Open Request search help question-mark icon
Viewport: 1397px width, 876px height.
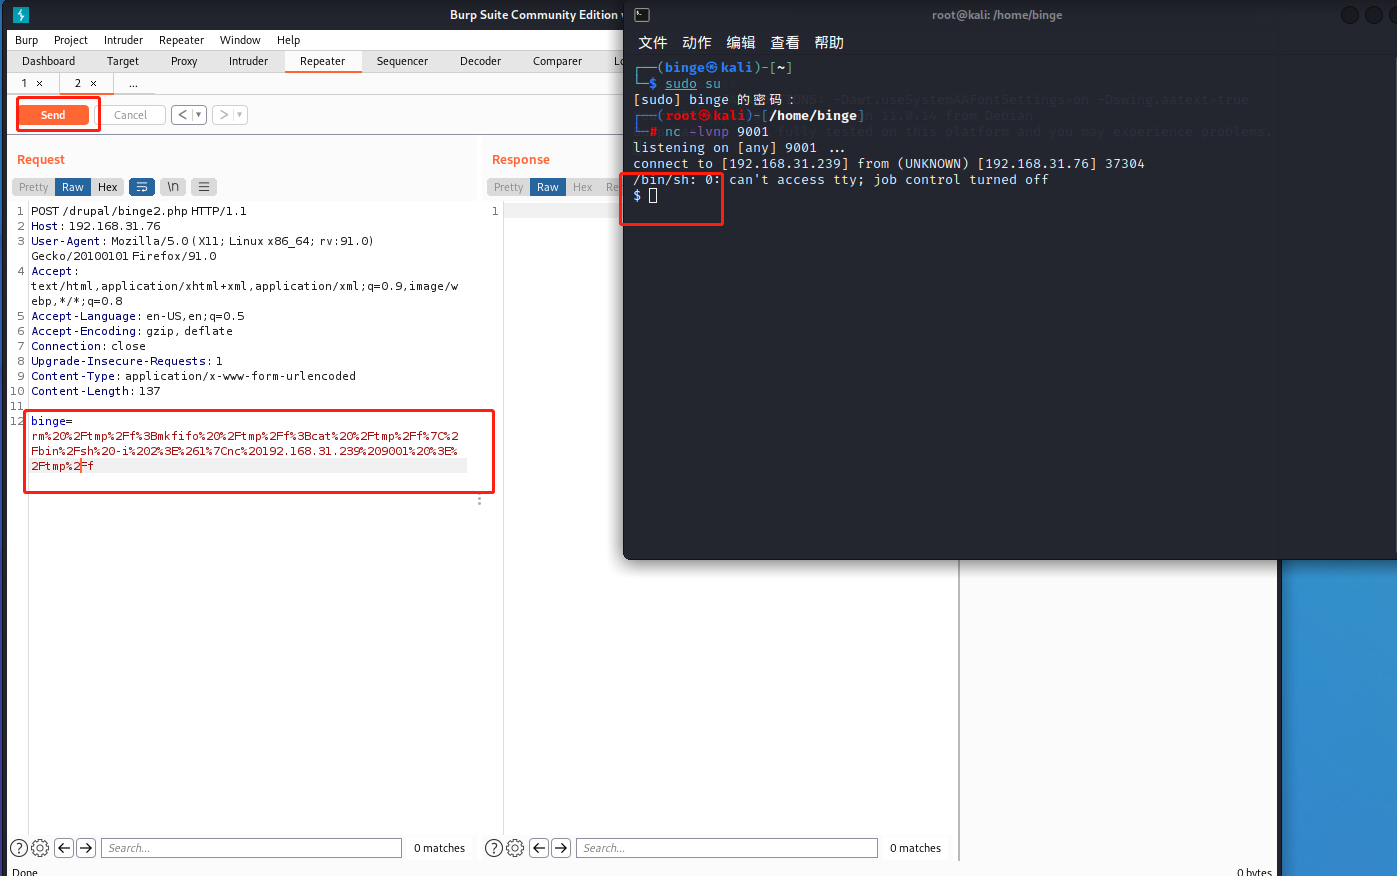[x=18, y=848]
